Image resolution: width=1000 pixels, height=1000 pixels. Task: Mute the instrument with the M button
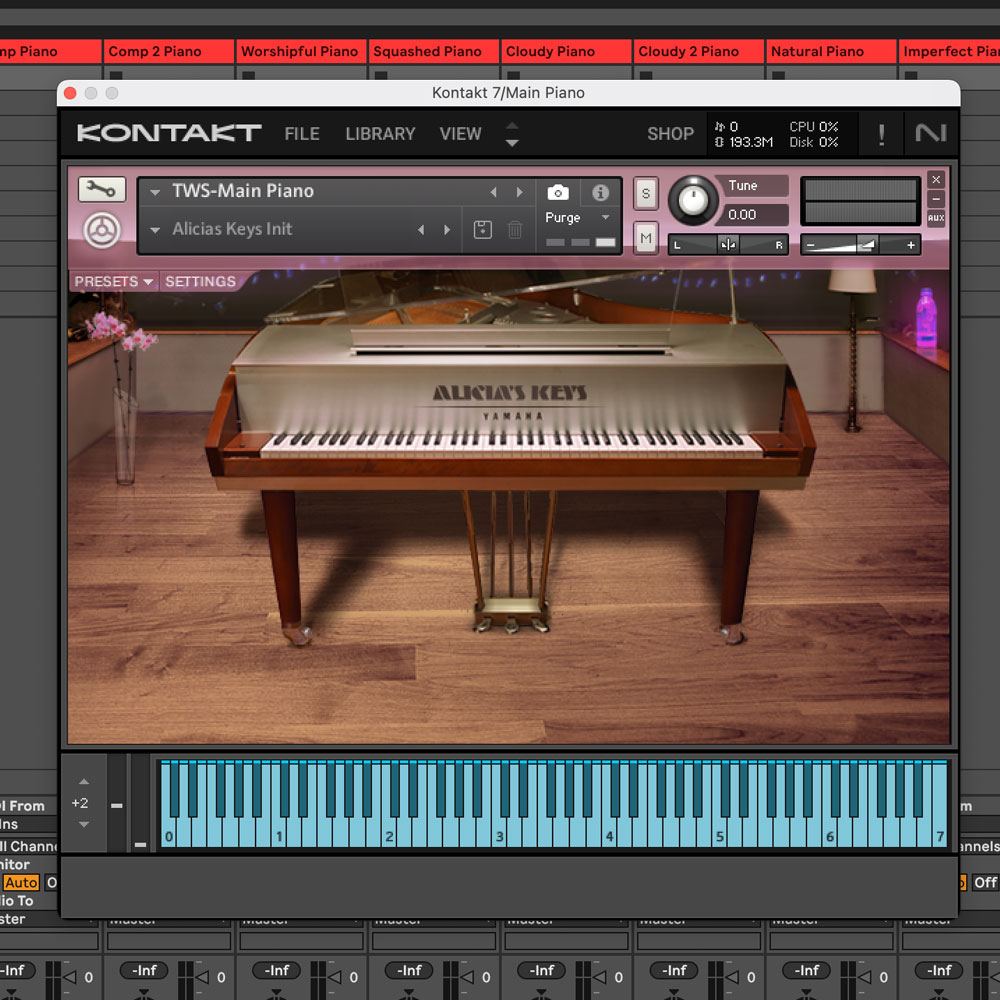pos(646,238)
